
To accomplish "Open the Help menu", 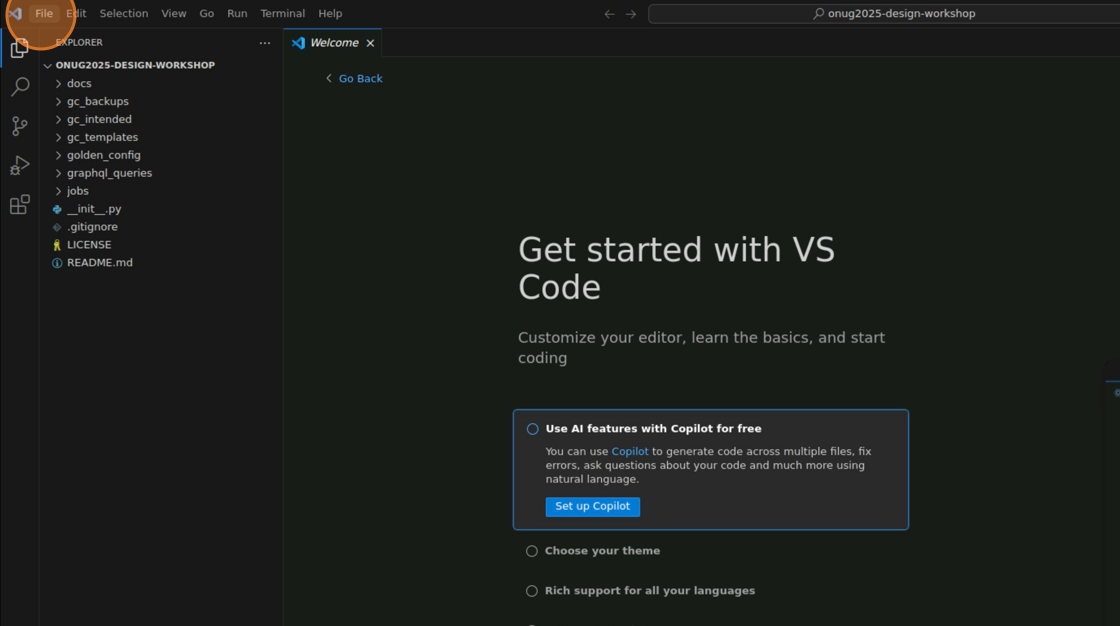I will 330,14.
